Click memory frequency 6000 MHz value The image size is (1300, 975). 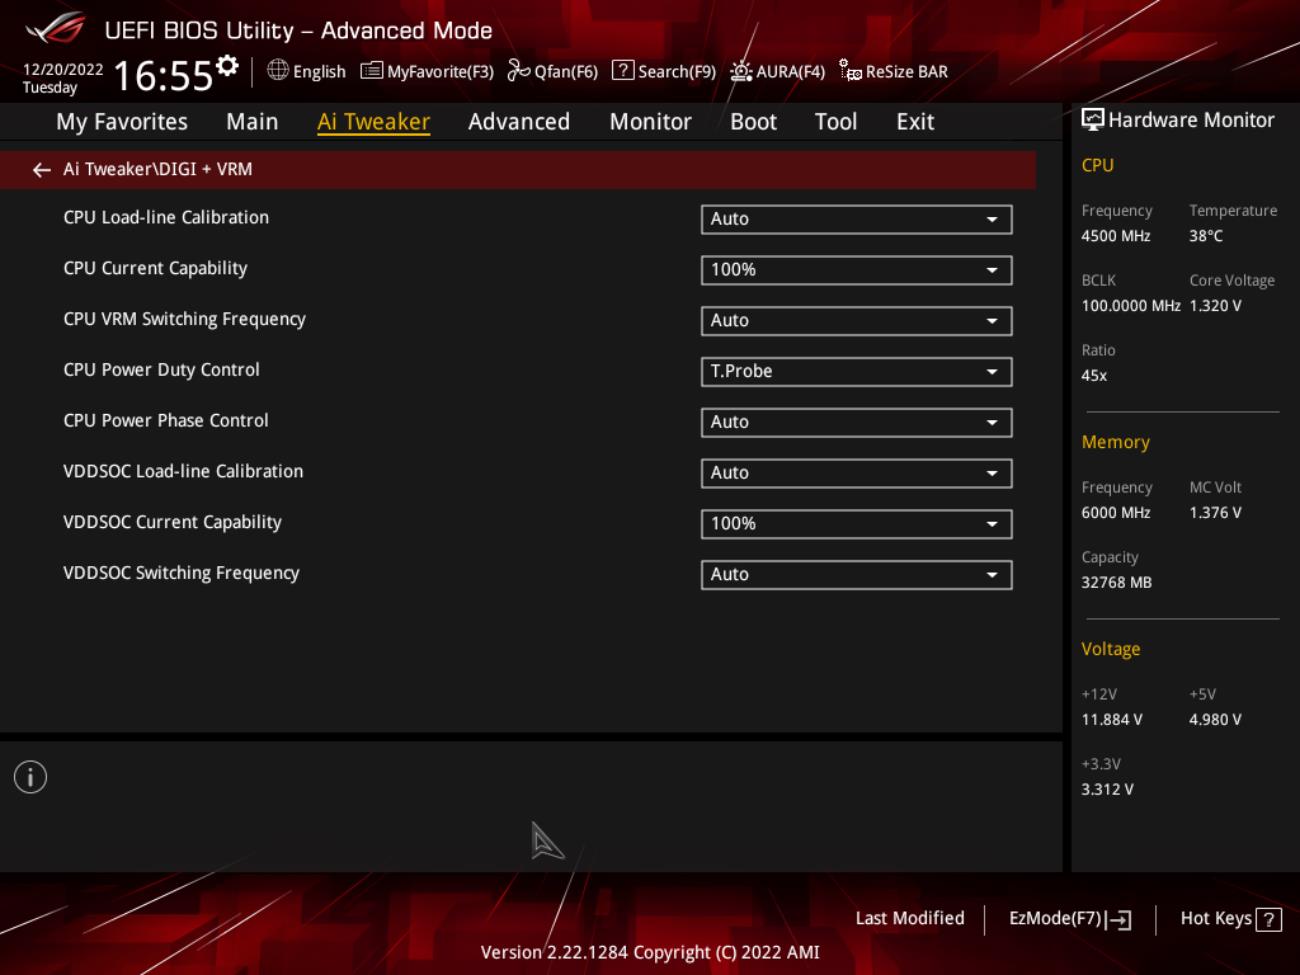1116,513
